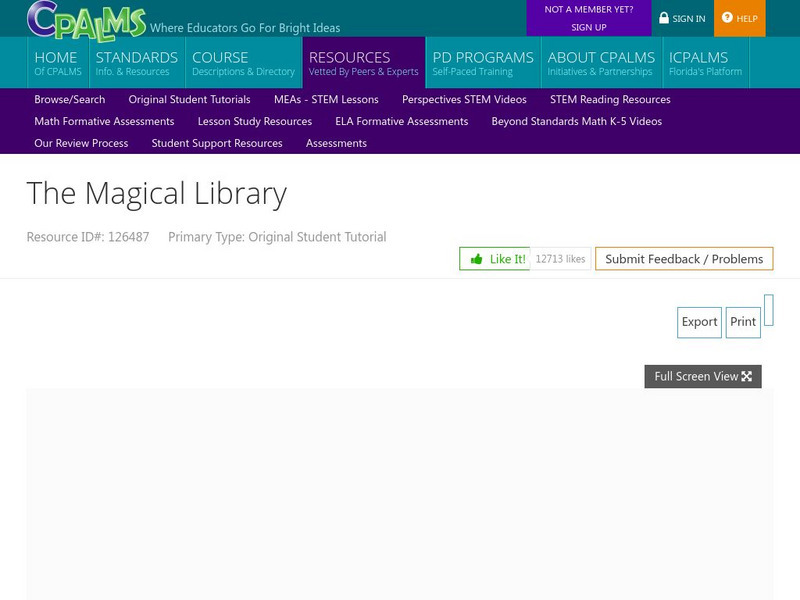Open the Home of CPALMS menu
Image resolution: width=800 pixels, height=600 pixels.
(x=57, y=63)
